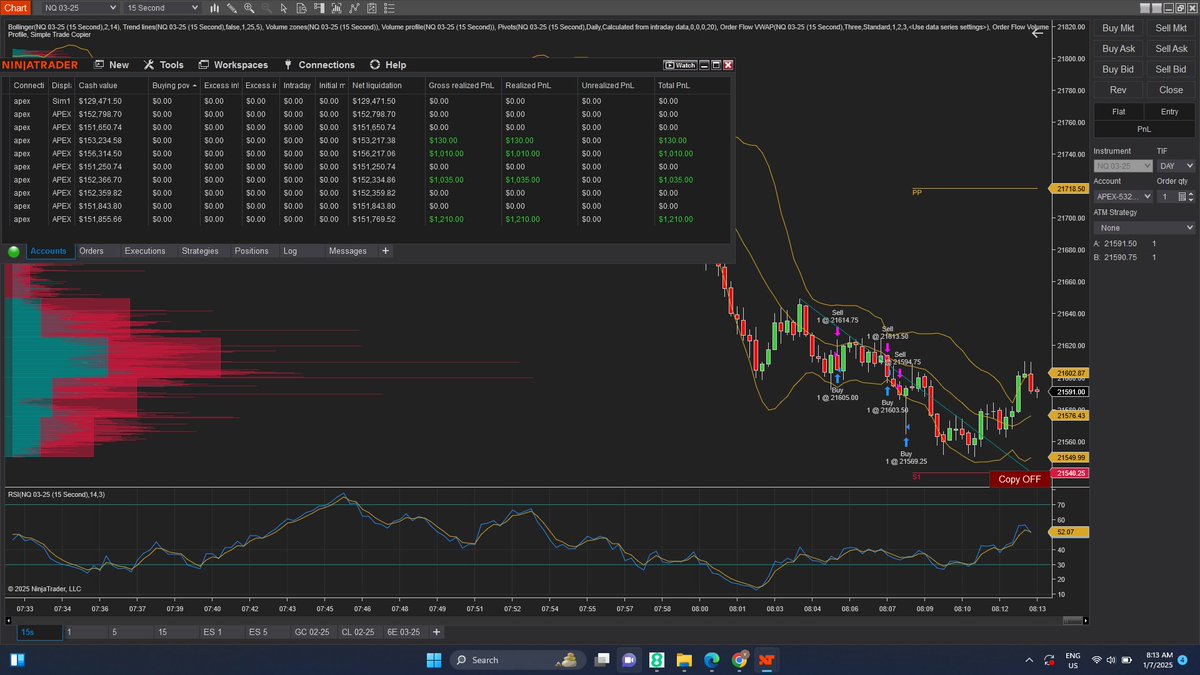Click the Watch button in Control Center
The image size is (1200, 675).
680,64
